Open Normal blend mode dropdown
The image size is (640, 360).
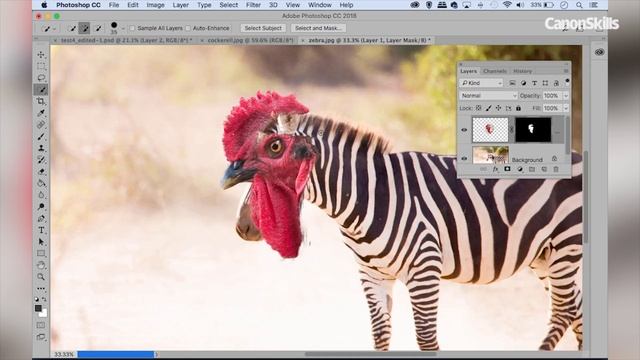(x=489, y=96)
